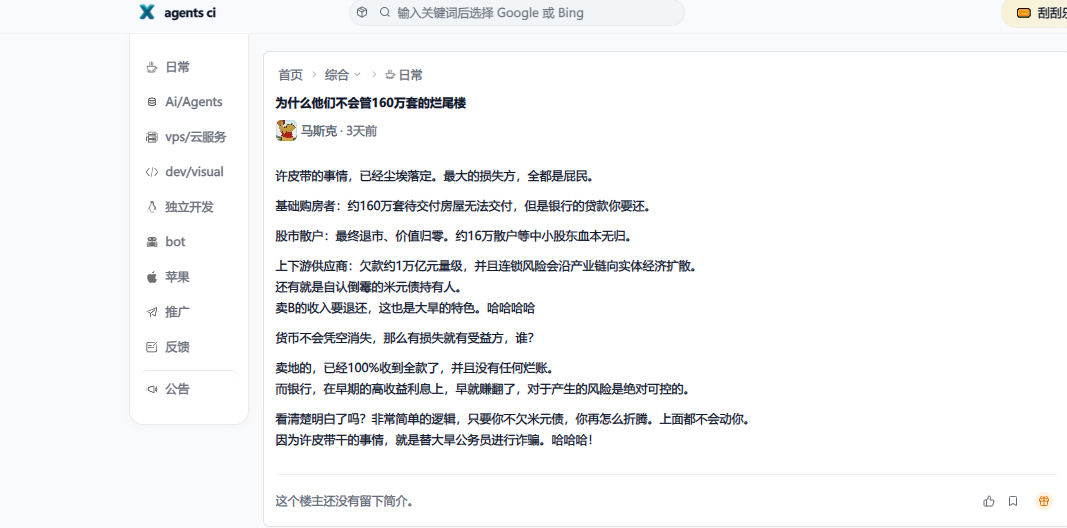
Task: Click the apple icon beside 苹果
Action: (x=152, y=277)
